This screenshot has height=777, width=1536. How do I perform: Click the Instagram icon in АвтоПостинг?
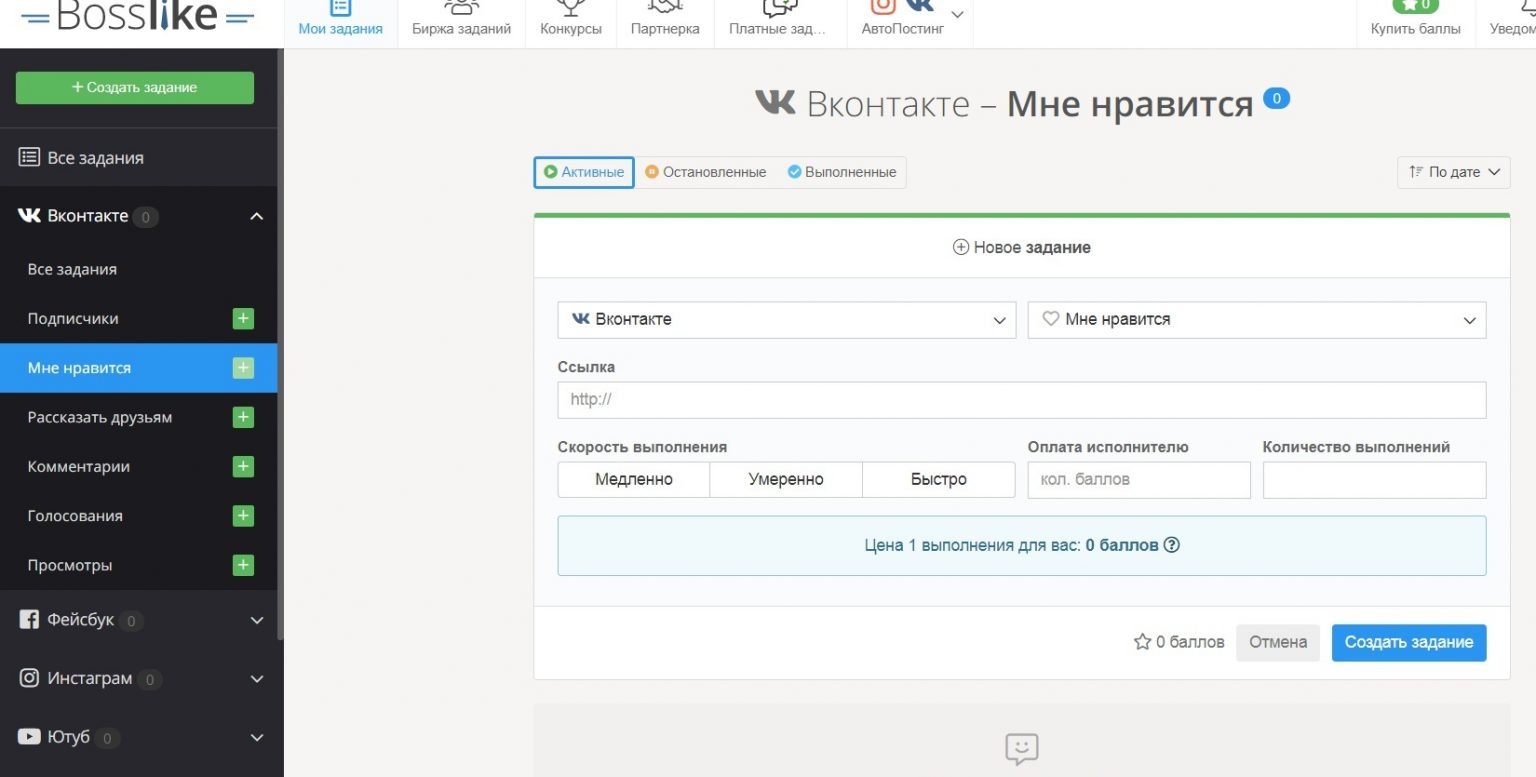pyautogui.click(x=882, y=5)
